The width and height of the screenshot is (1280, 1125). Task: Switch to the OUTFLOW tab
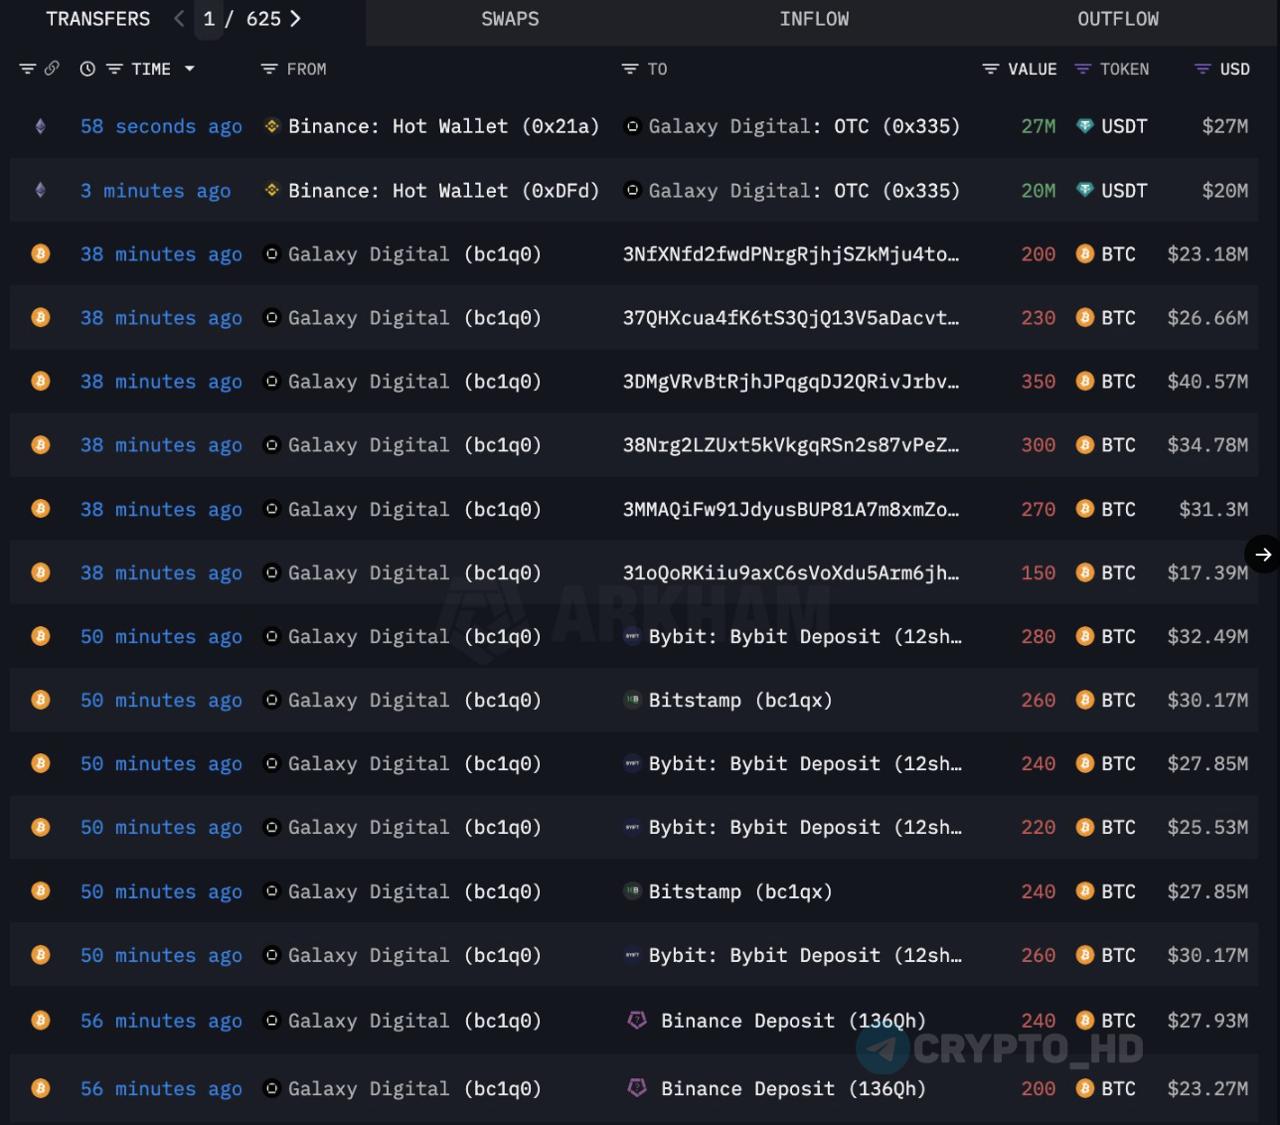tap(1118, 19)
